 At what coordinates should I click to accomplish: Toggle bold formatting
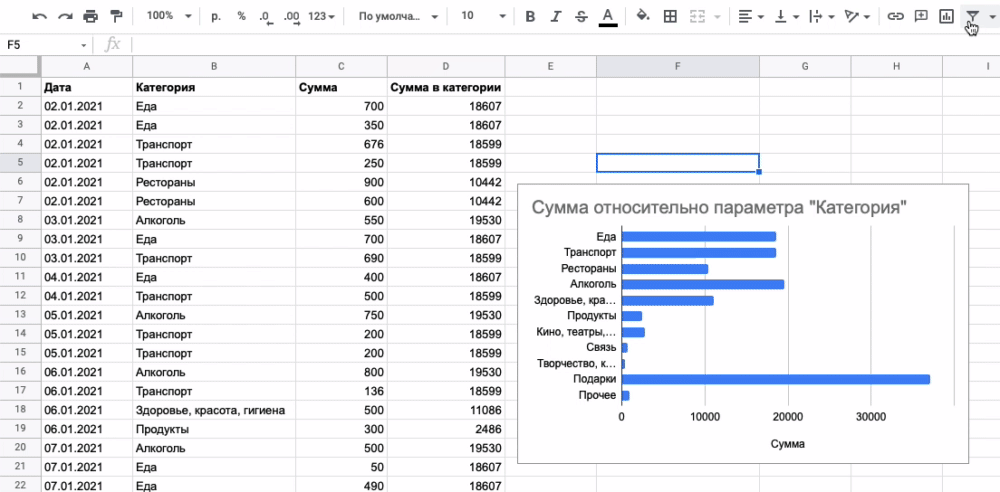[x=529, y=17]
